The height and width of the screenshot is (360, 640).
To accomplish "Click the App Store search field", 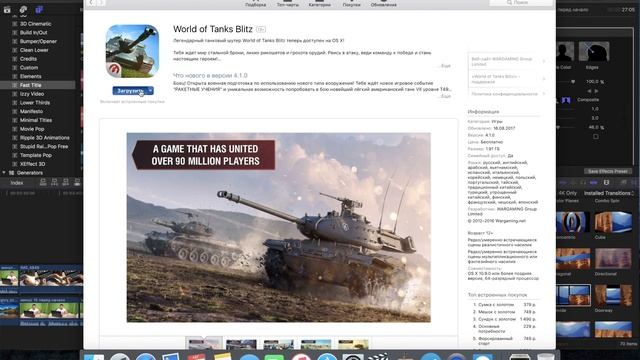I will click(x=521, y=2).
